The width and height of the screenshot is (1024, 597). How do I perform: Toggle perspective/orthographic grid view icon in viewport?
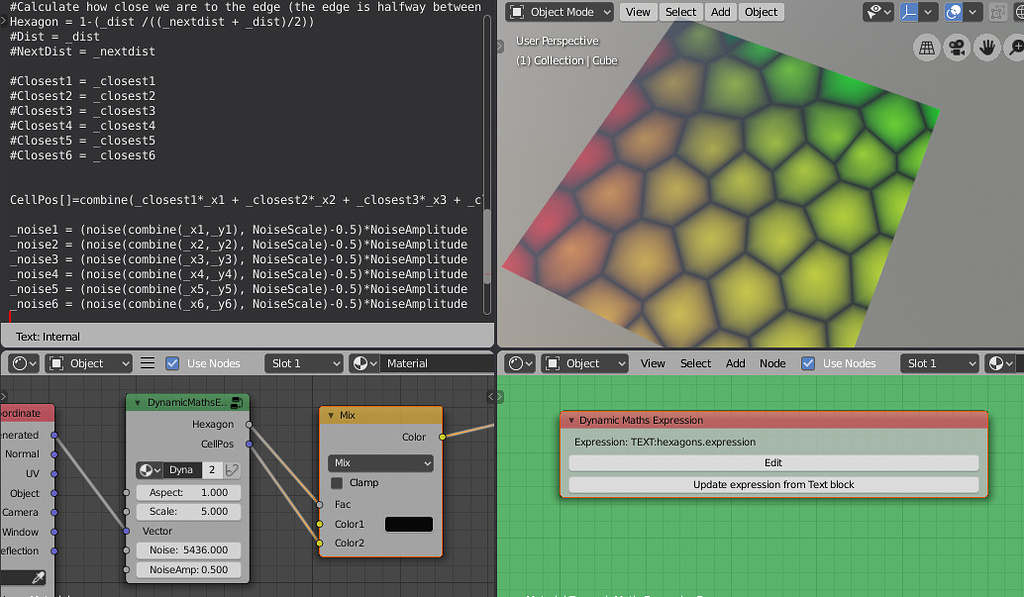click(926, 48)
